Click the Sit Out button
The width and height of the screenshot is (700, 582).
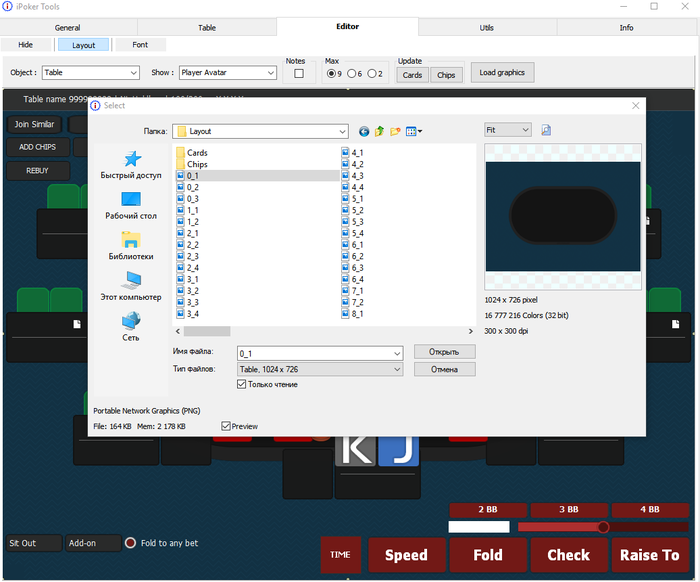tap(34, 543)
